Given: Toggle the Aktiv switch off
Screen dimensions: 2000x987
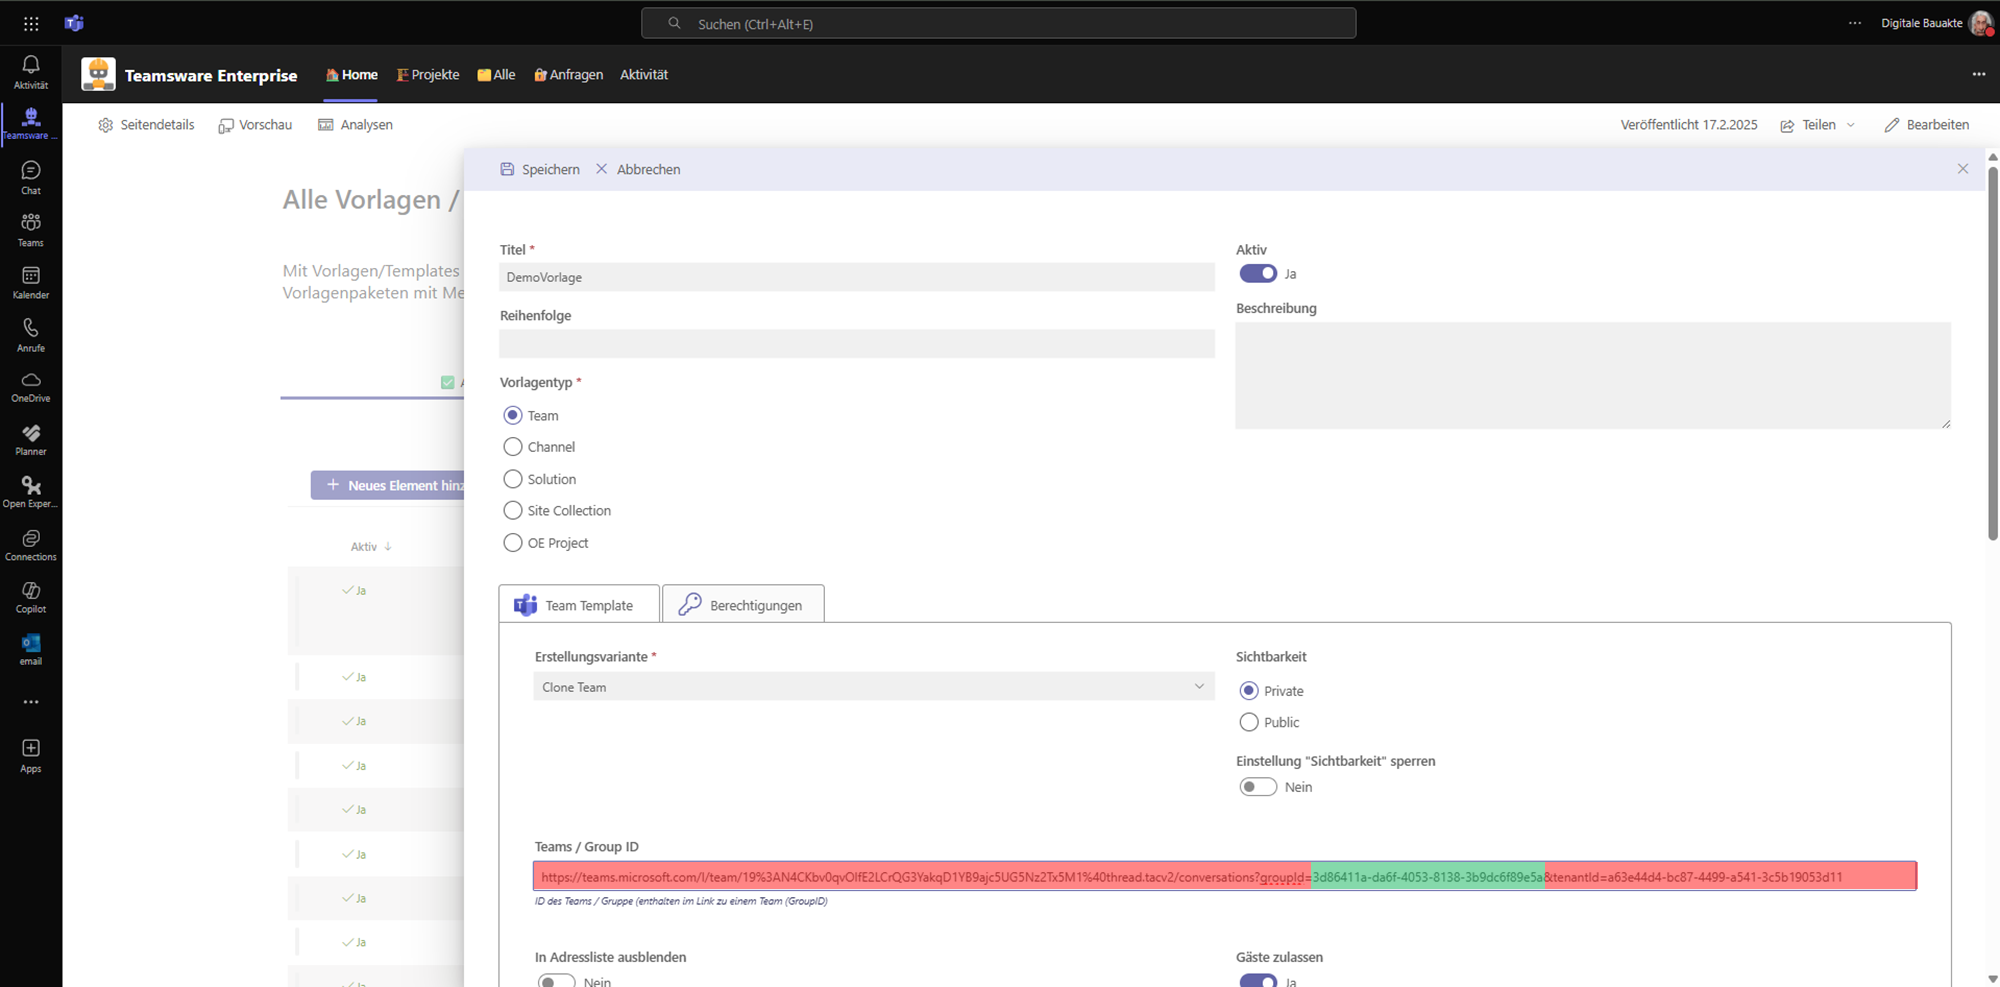Looking at the screenshot, I should pyautogui.click(x=1257, y=274).
